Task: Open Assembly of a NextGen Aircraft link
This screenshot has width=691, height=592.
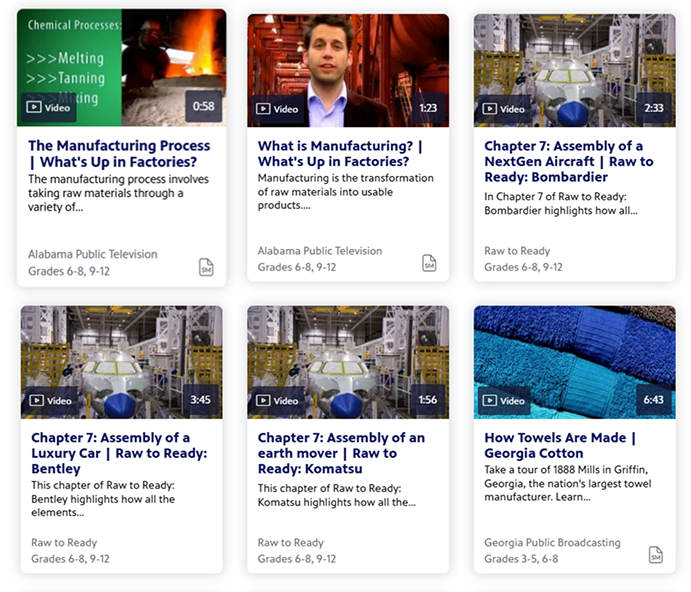Action: point(568,161)
